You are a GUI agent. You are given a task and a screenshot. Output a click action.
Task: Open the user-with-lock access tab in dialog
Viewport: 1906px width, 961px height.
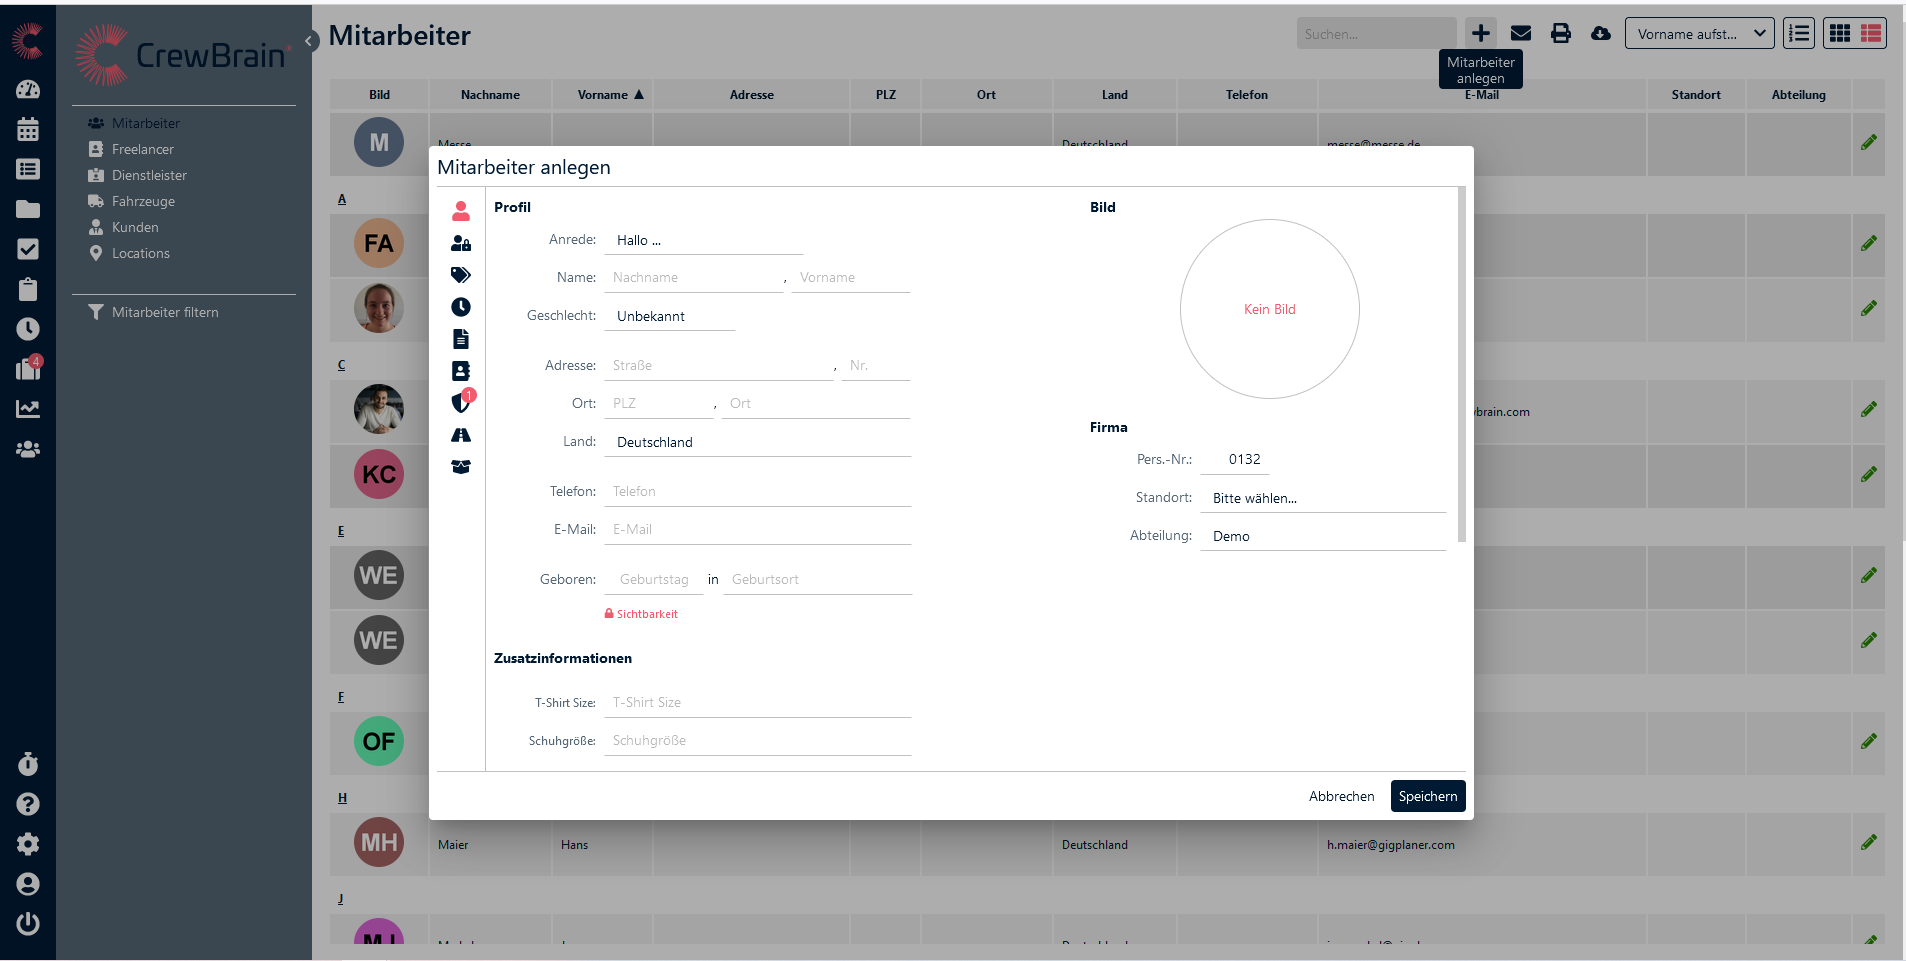coord(460,243)
